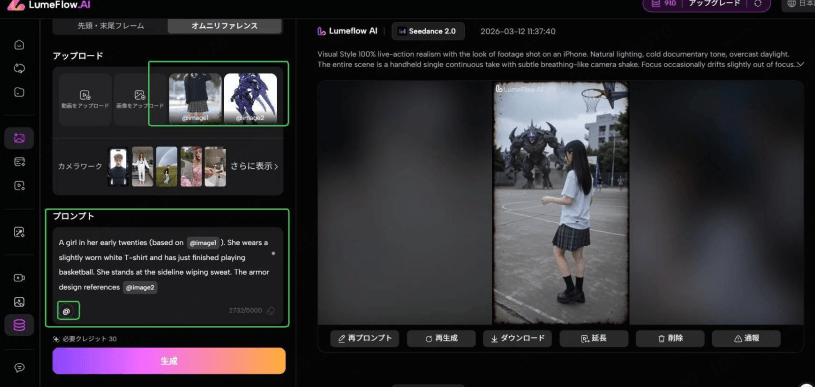
Task: Click the 再生成 button
Action: 441,338
